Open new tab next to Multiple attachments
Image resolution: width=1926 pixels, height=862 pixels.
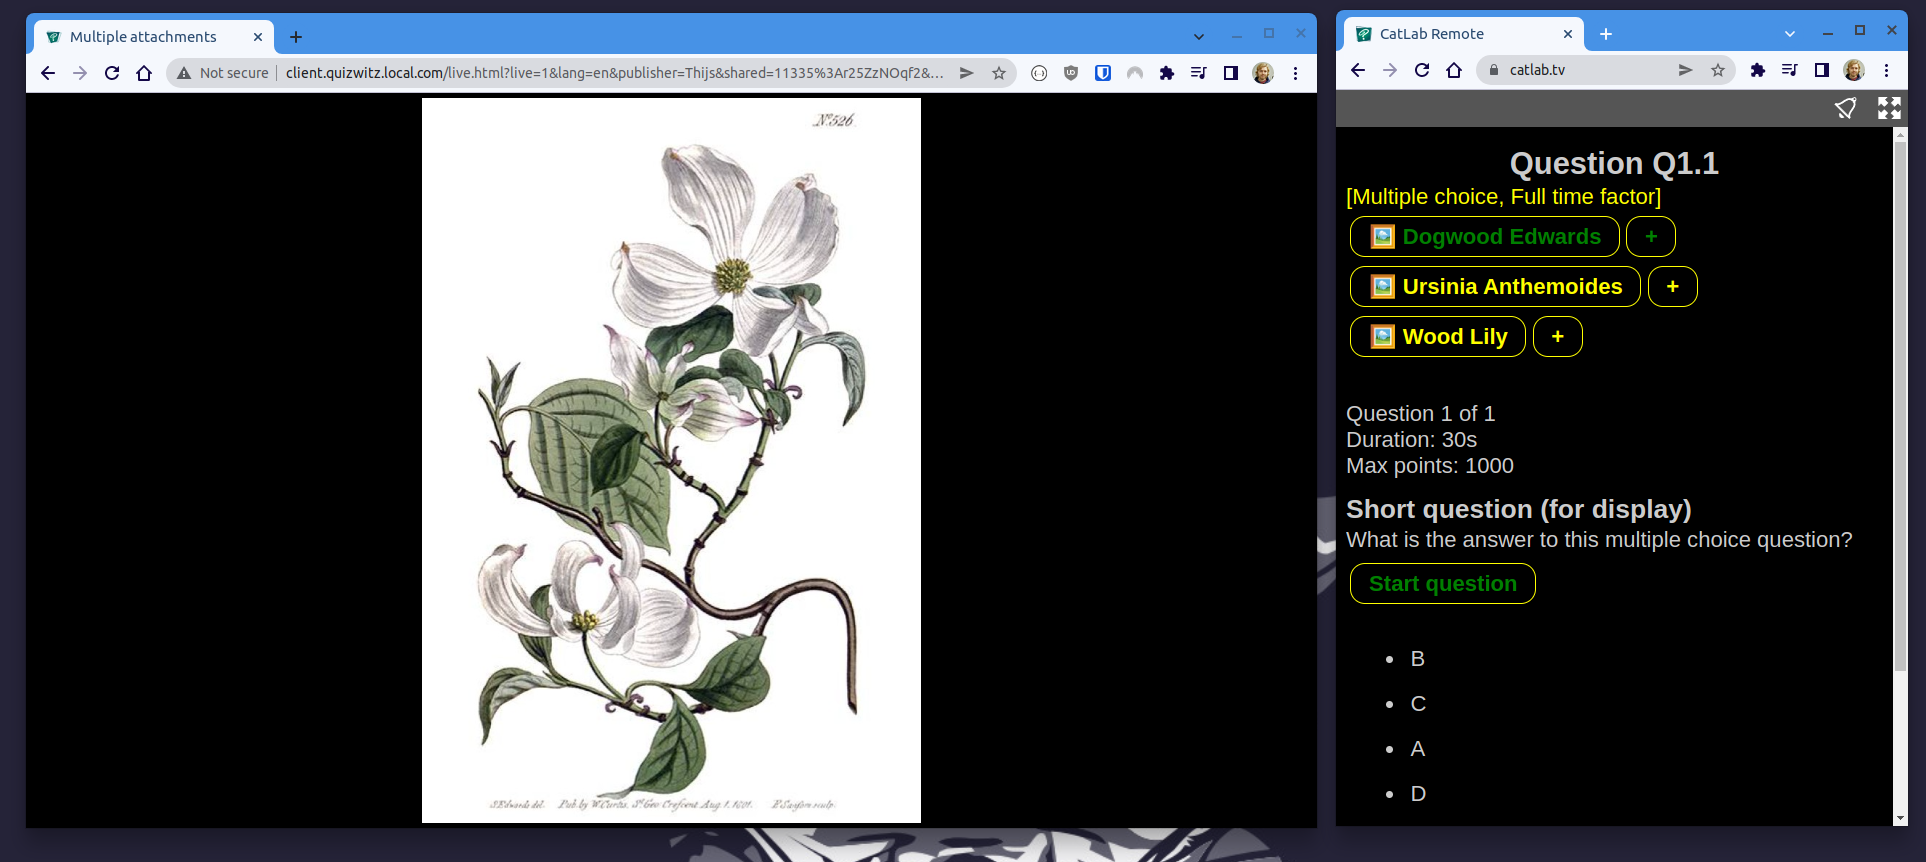[296, 37]
